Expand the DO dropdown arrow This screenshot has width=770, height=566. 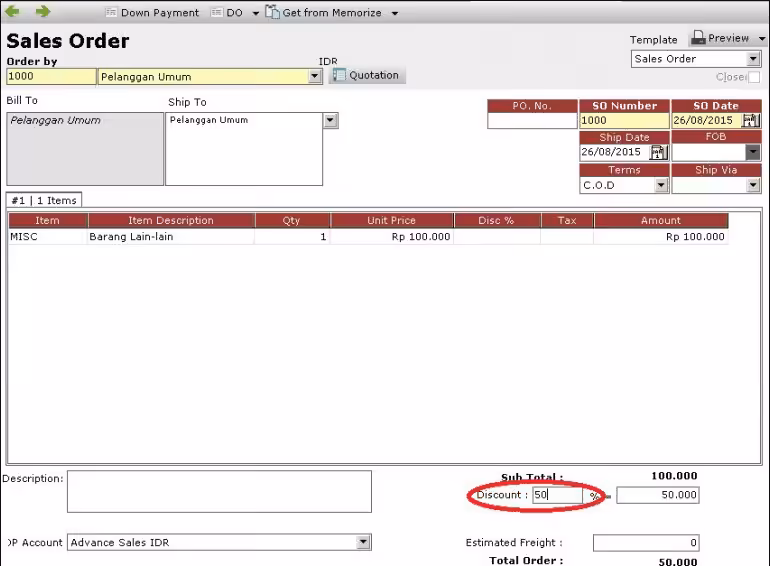click(x=255, y=14)
